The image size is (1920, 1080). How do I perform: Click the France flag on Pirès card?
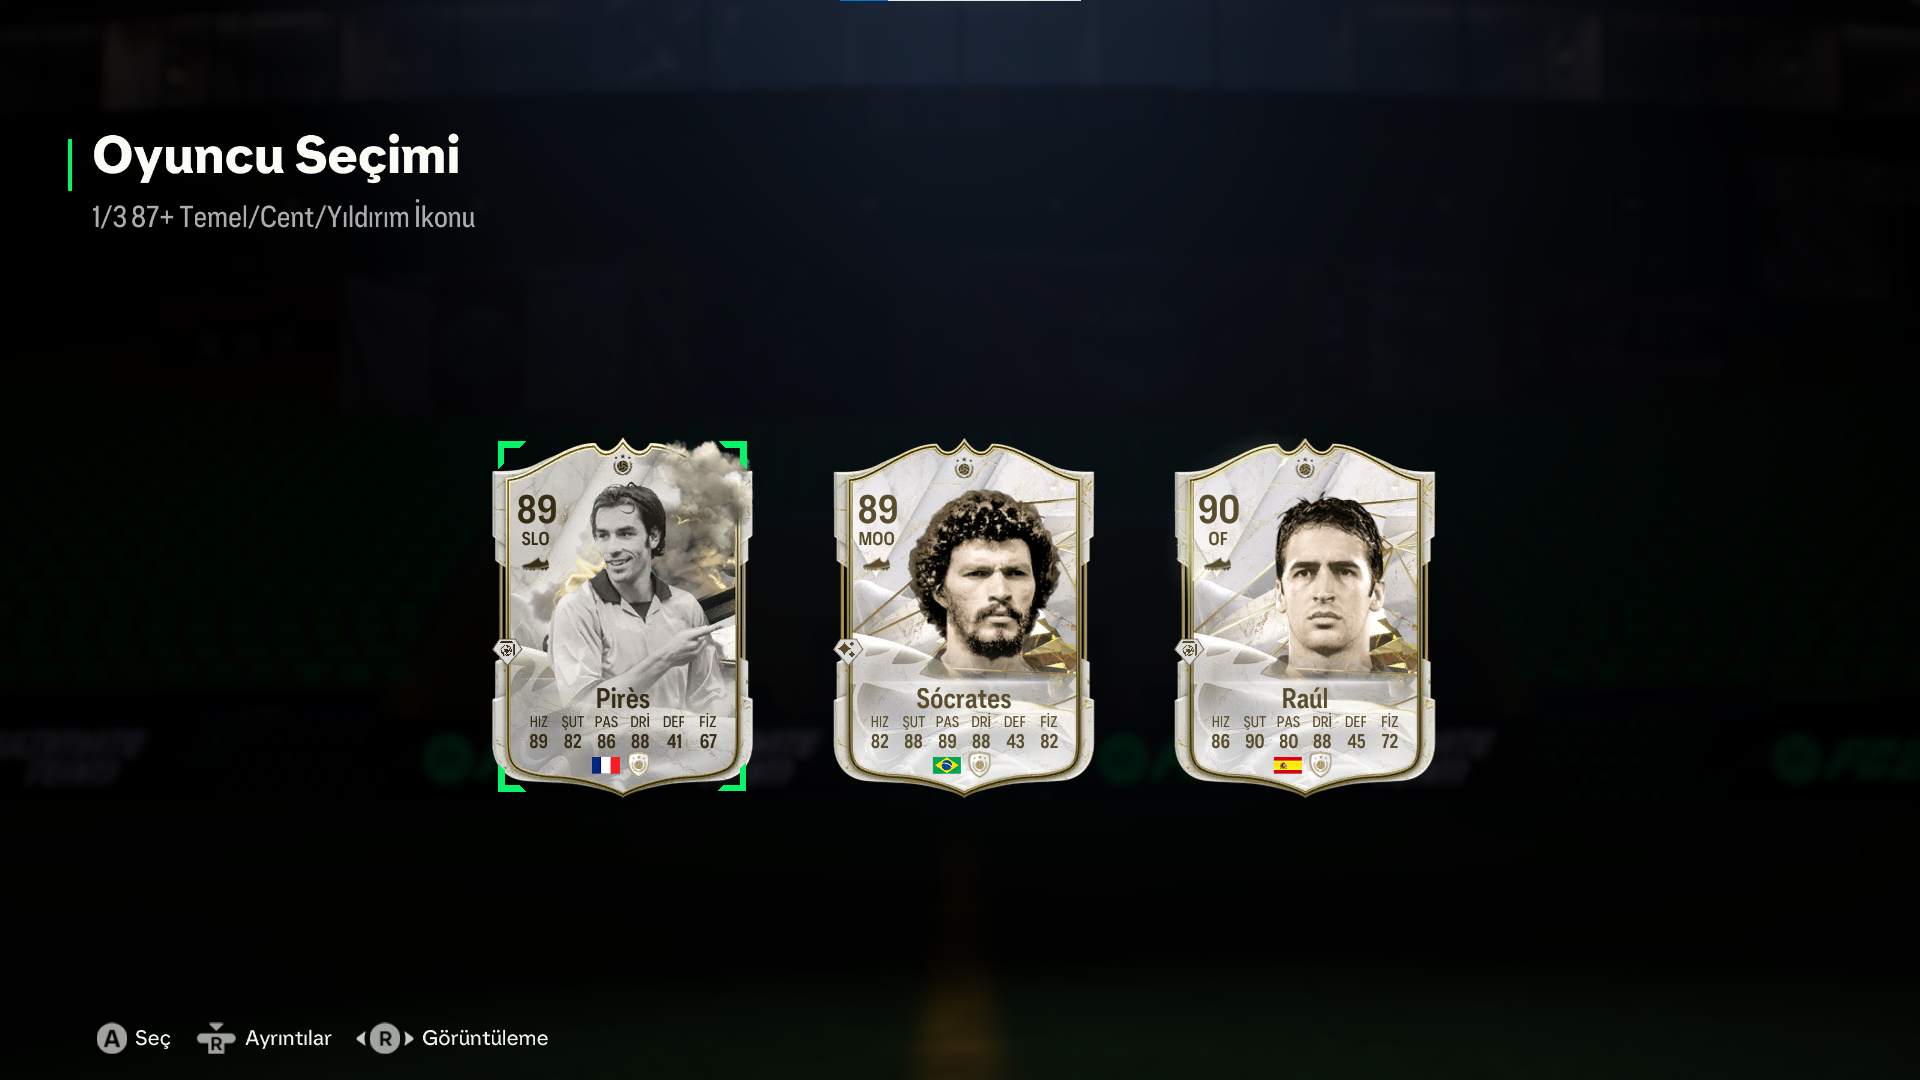click(605, 765)
